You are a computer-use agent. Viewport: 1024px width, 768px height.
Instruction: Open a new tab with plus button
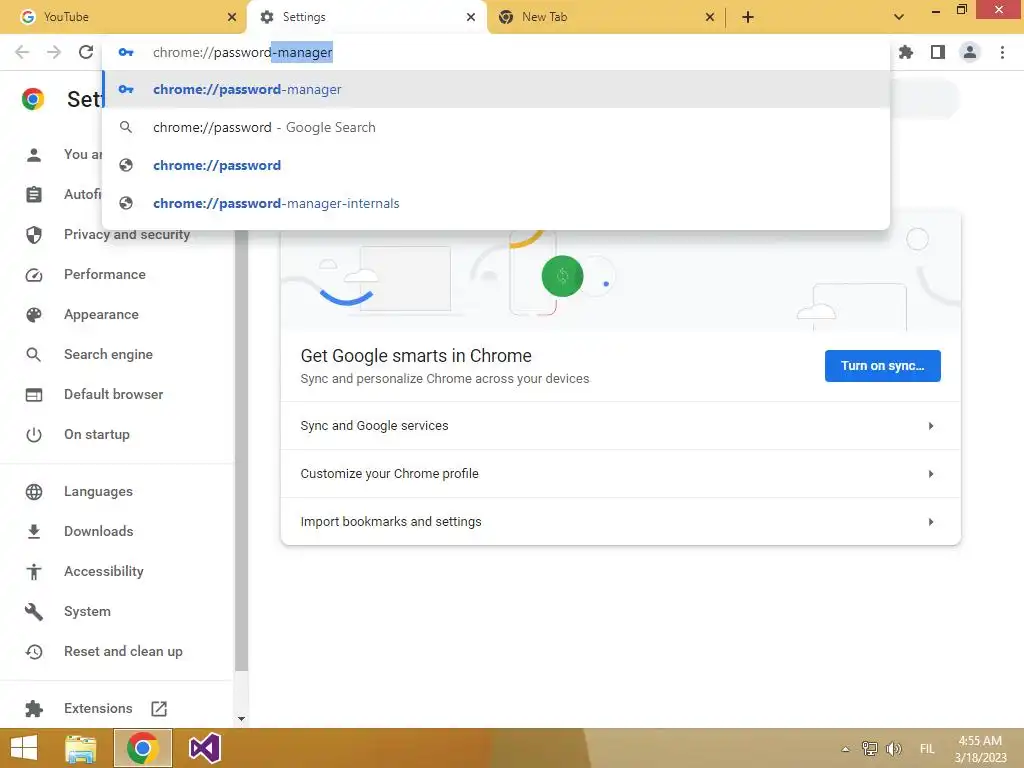click(748, 17)
